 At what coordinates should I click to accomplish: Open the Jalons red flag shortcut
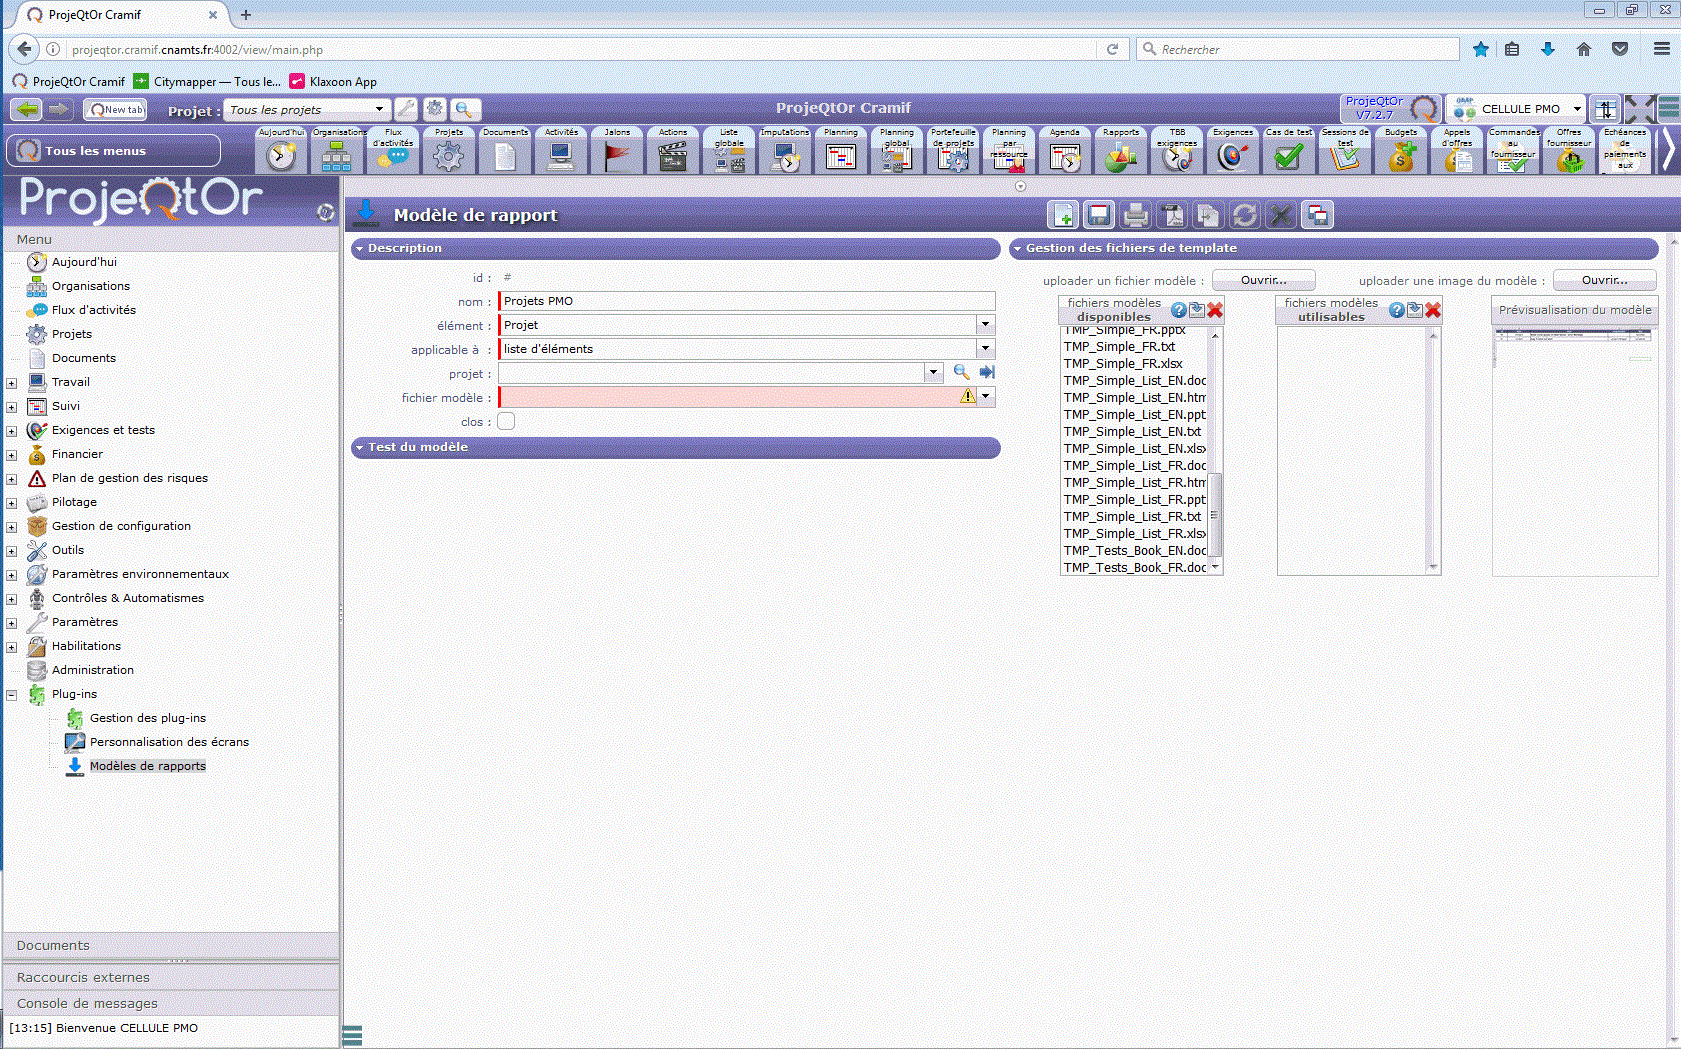click(x=617, y=155)
